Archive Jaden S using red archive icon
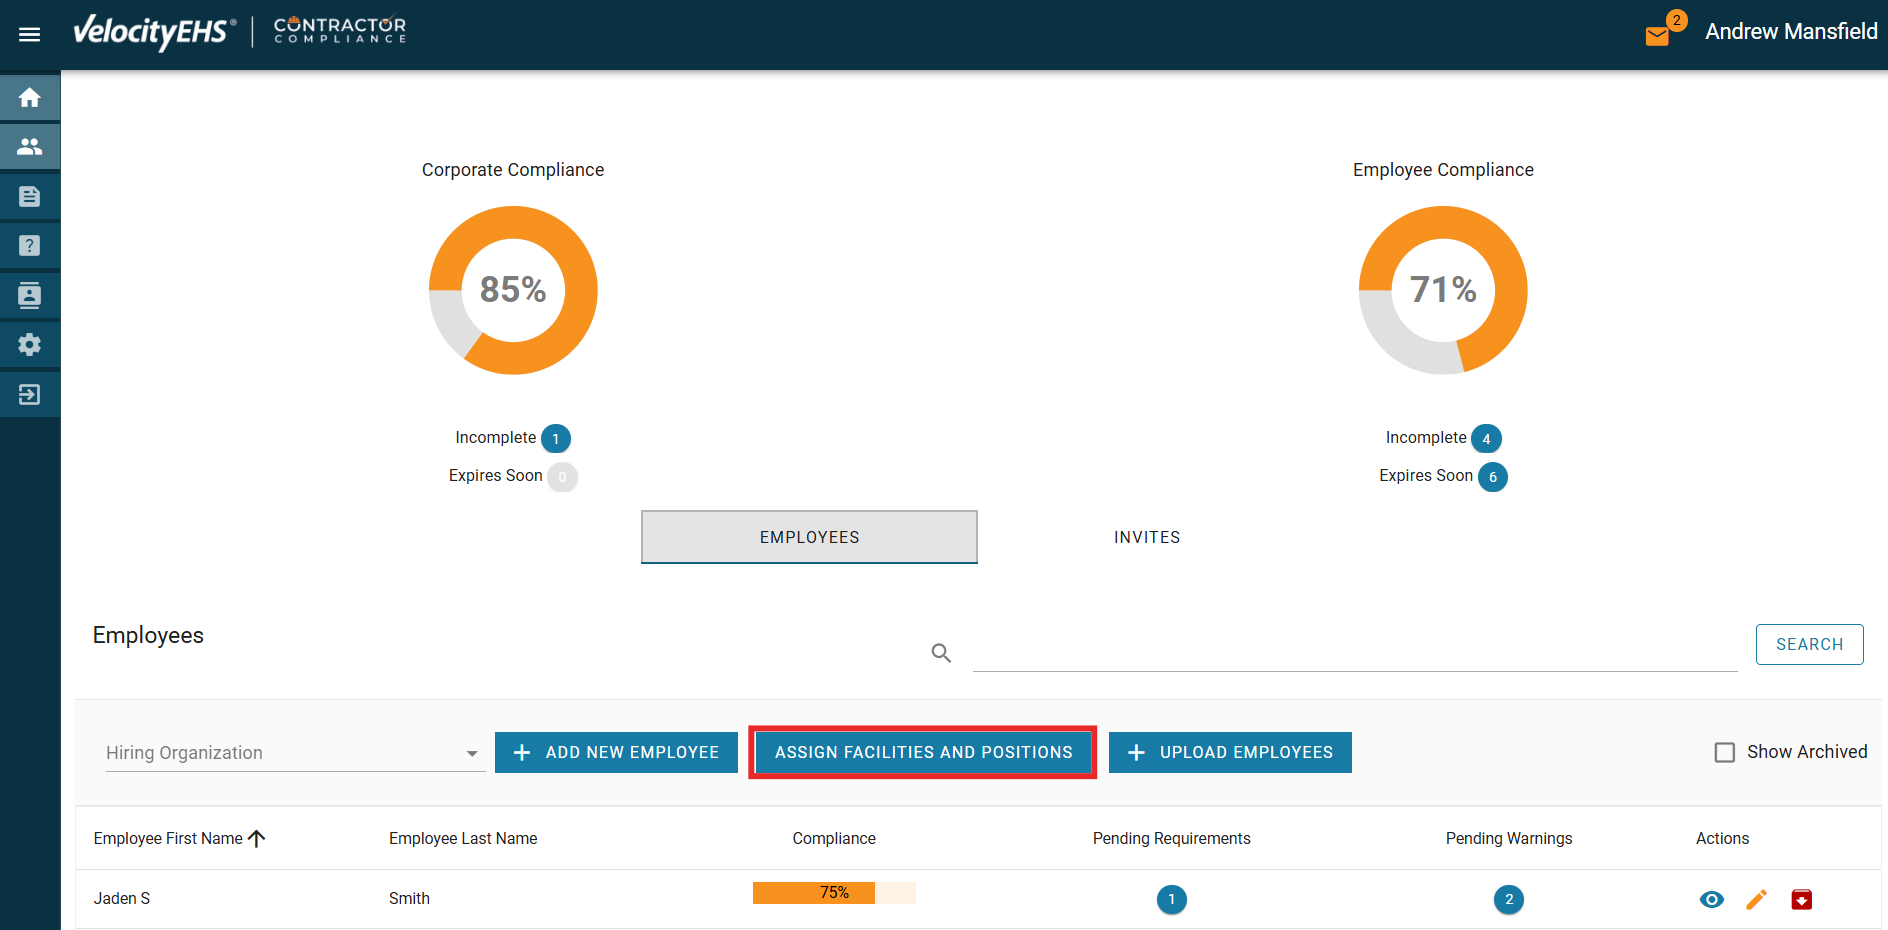The height and width of the screenshot is (930, 1888). coord(1801,900)
